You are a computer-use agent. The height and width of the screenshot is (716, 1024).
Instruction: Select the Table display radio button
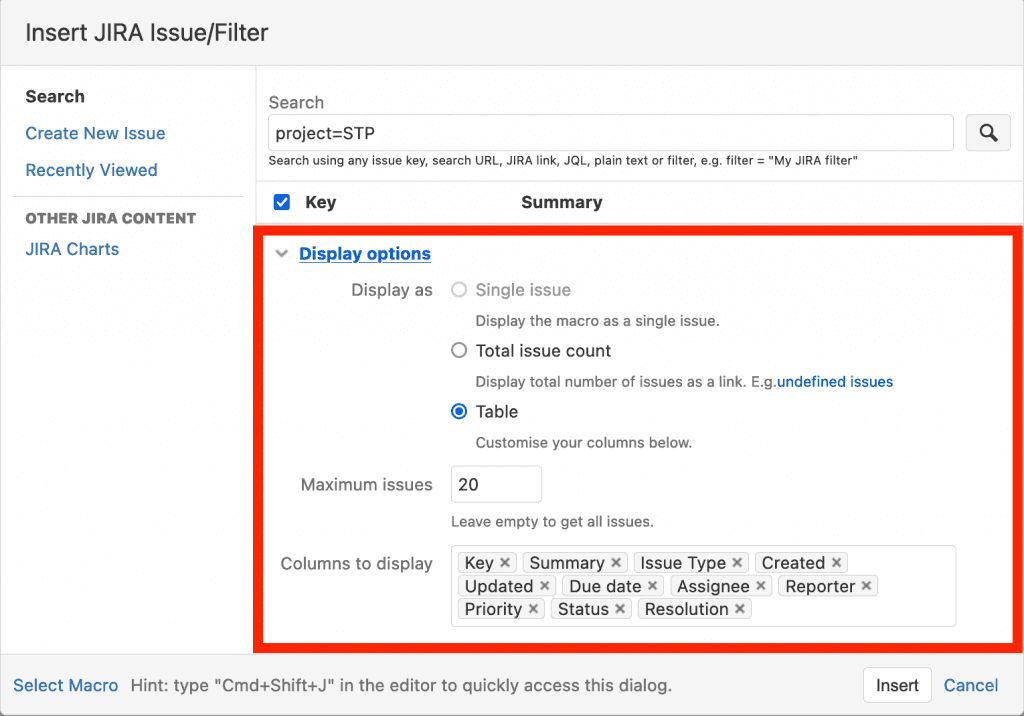coord(459,412)
